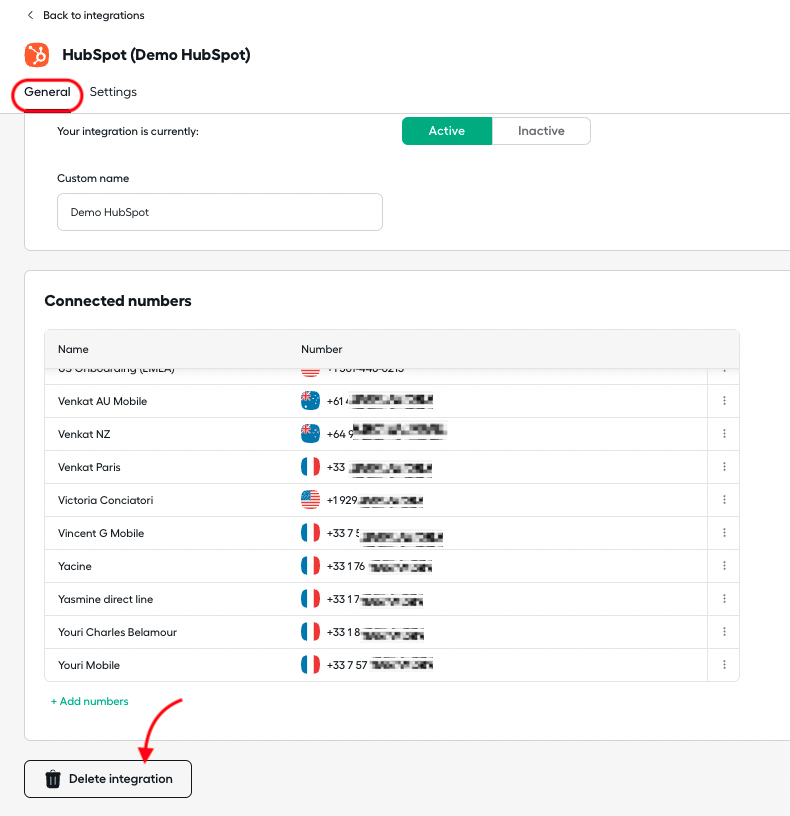Set integration status to Active
The image size is (790, 816).
coord(447,131)
